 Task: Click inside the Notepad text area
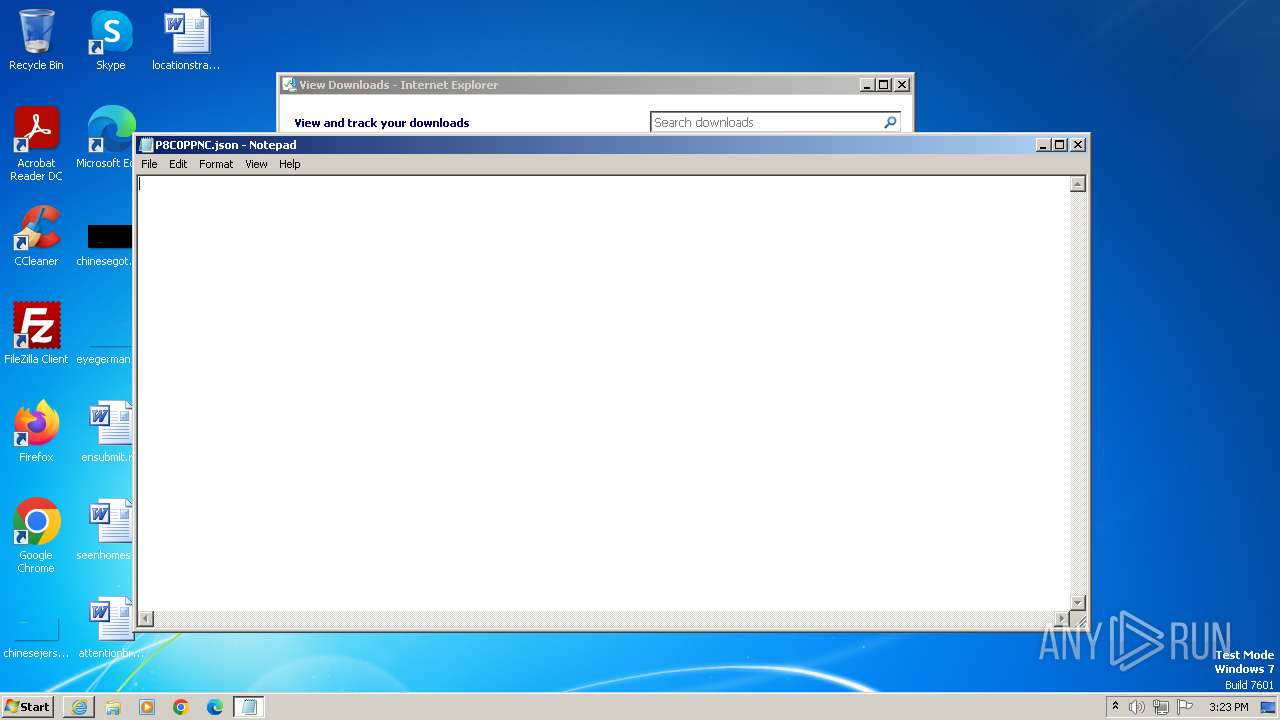(603, 393)
